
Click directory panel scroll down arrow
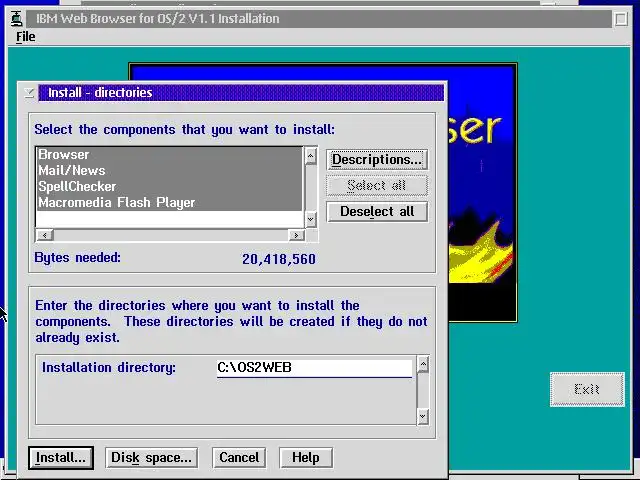click(x=423, y=417)
